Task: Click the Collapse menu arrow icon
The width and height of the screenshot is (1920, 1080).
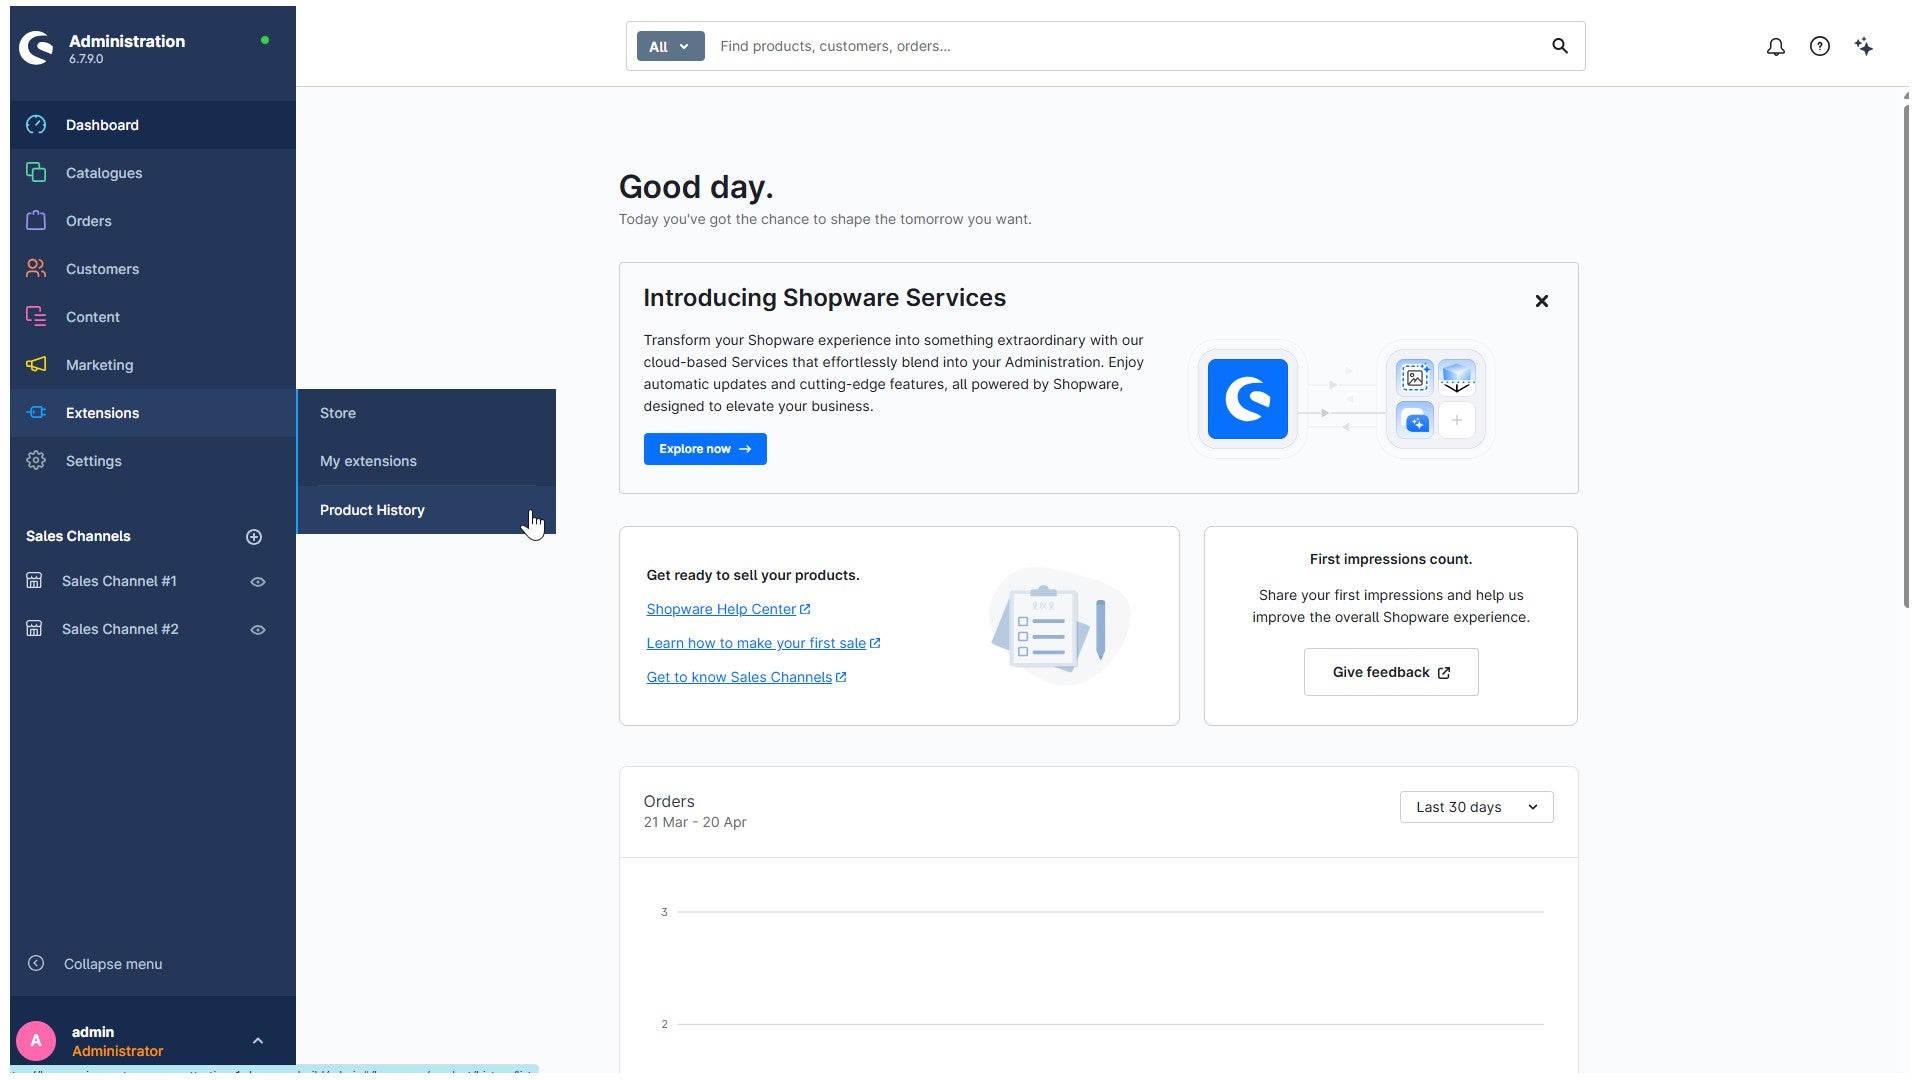Action: pyautogui.click(x=36, y=964)
